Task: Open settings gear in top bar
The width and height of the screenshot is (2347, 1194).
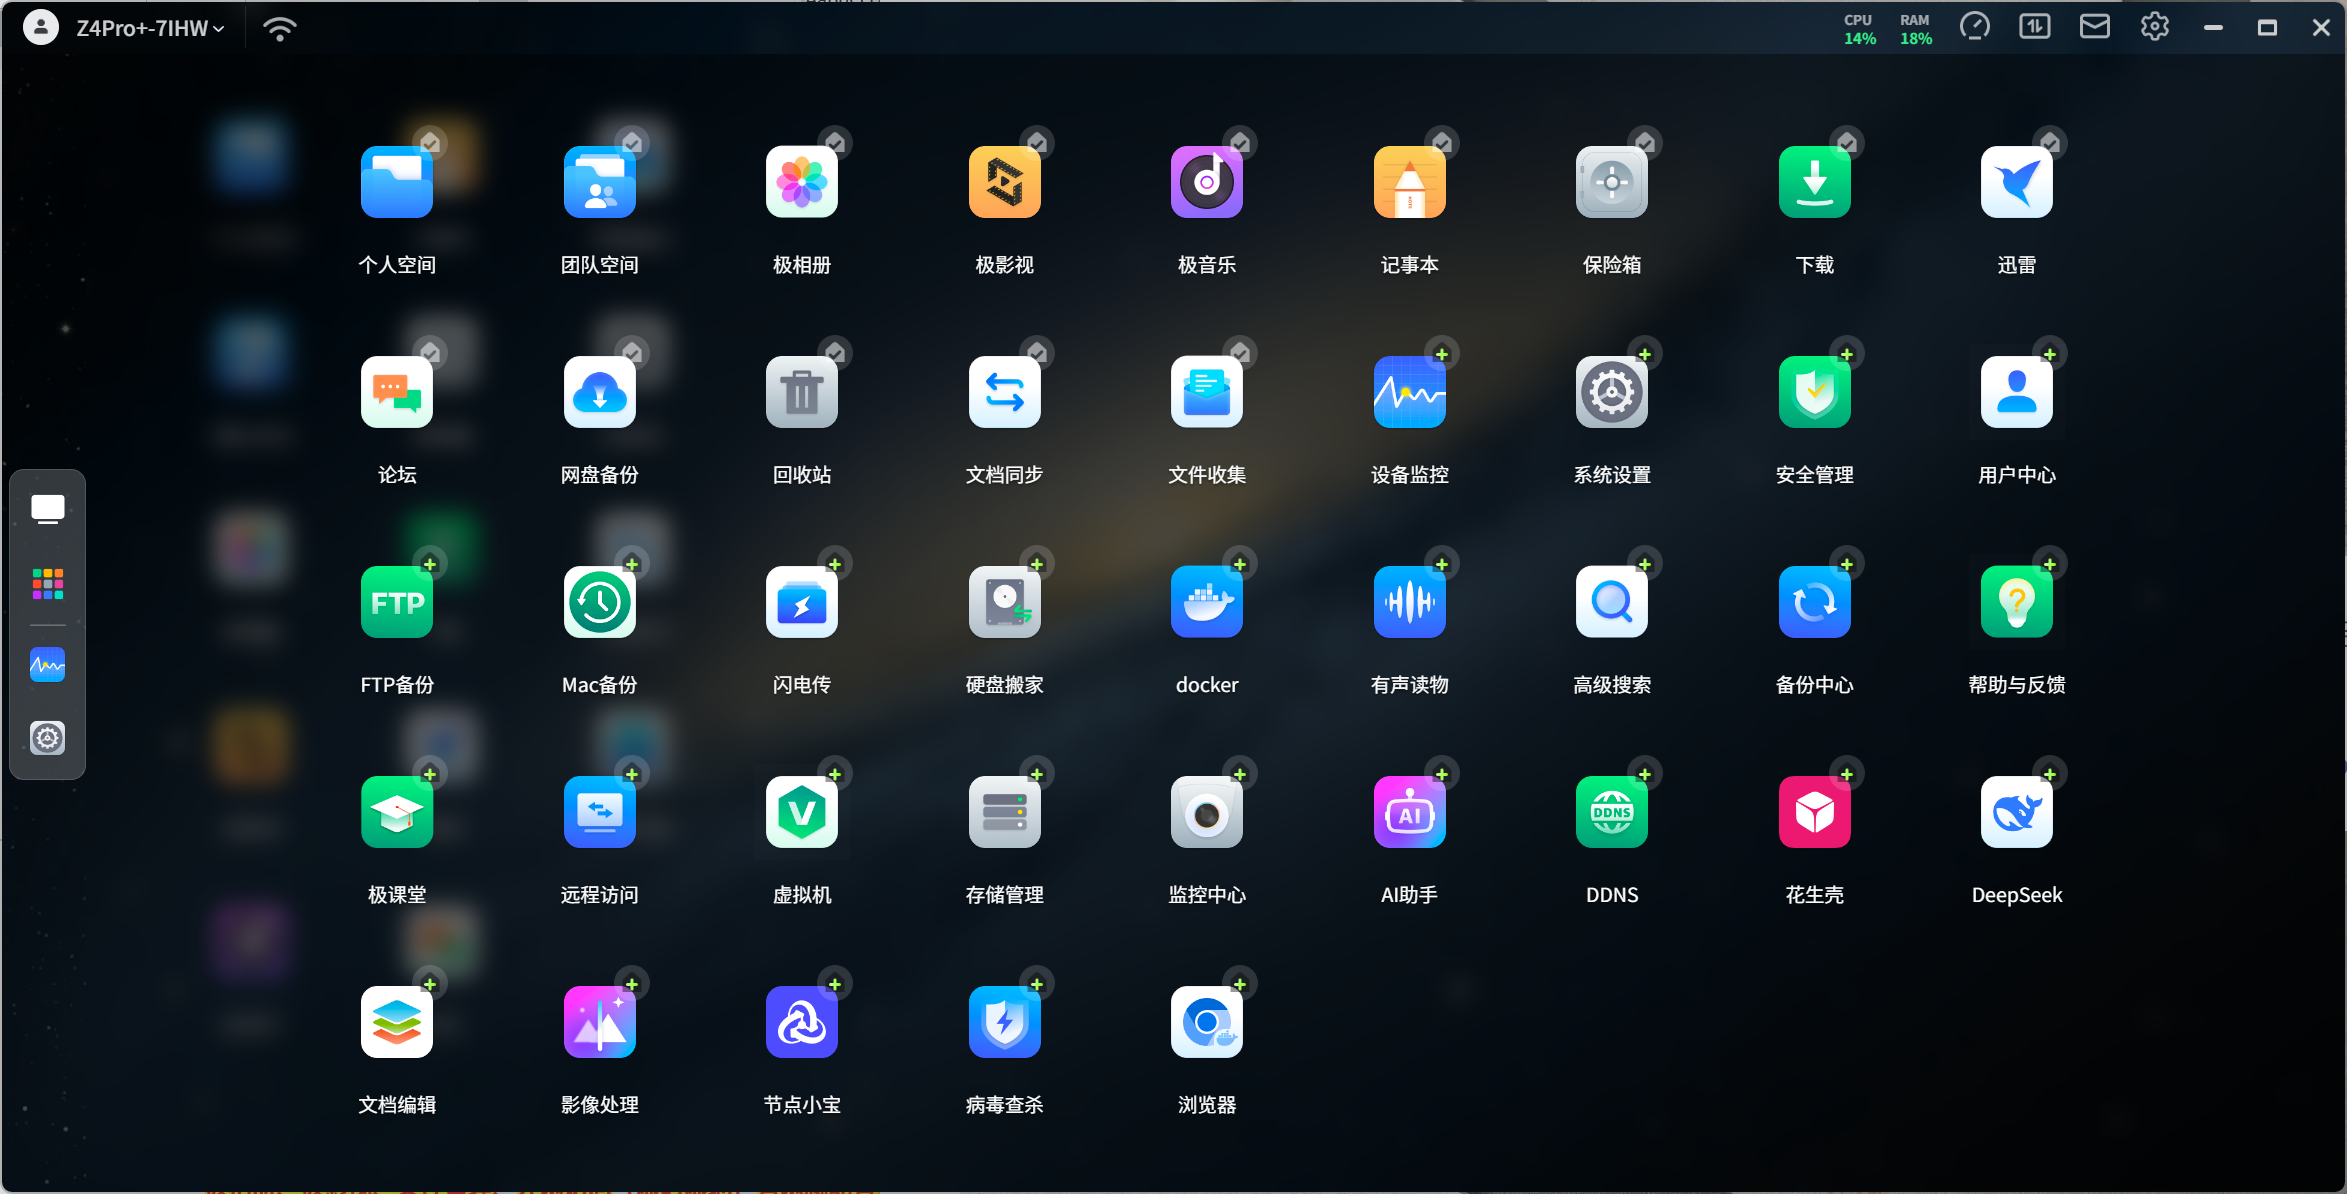Action: point(2154,27)
